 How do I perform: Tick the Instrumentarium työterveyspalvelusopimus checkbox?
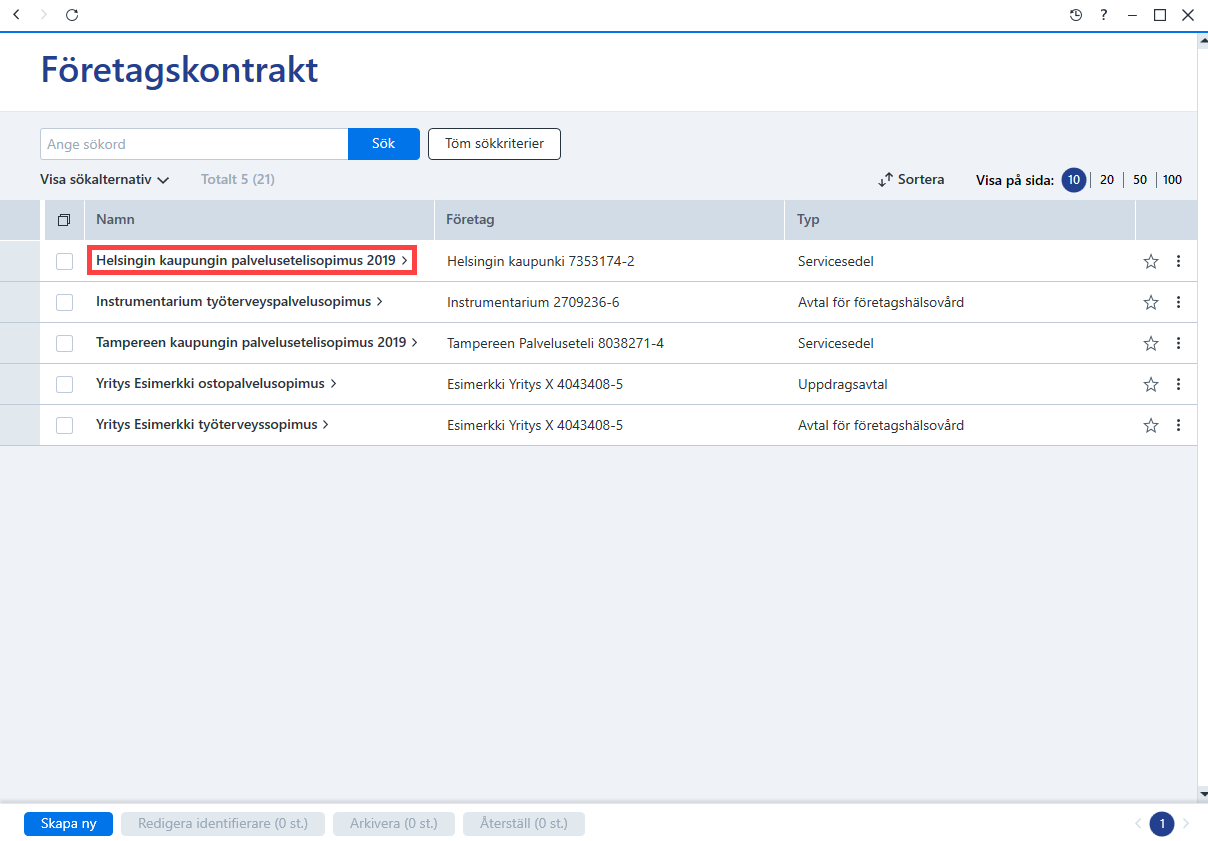[65, 302]
